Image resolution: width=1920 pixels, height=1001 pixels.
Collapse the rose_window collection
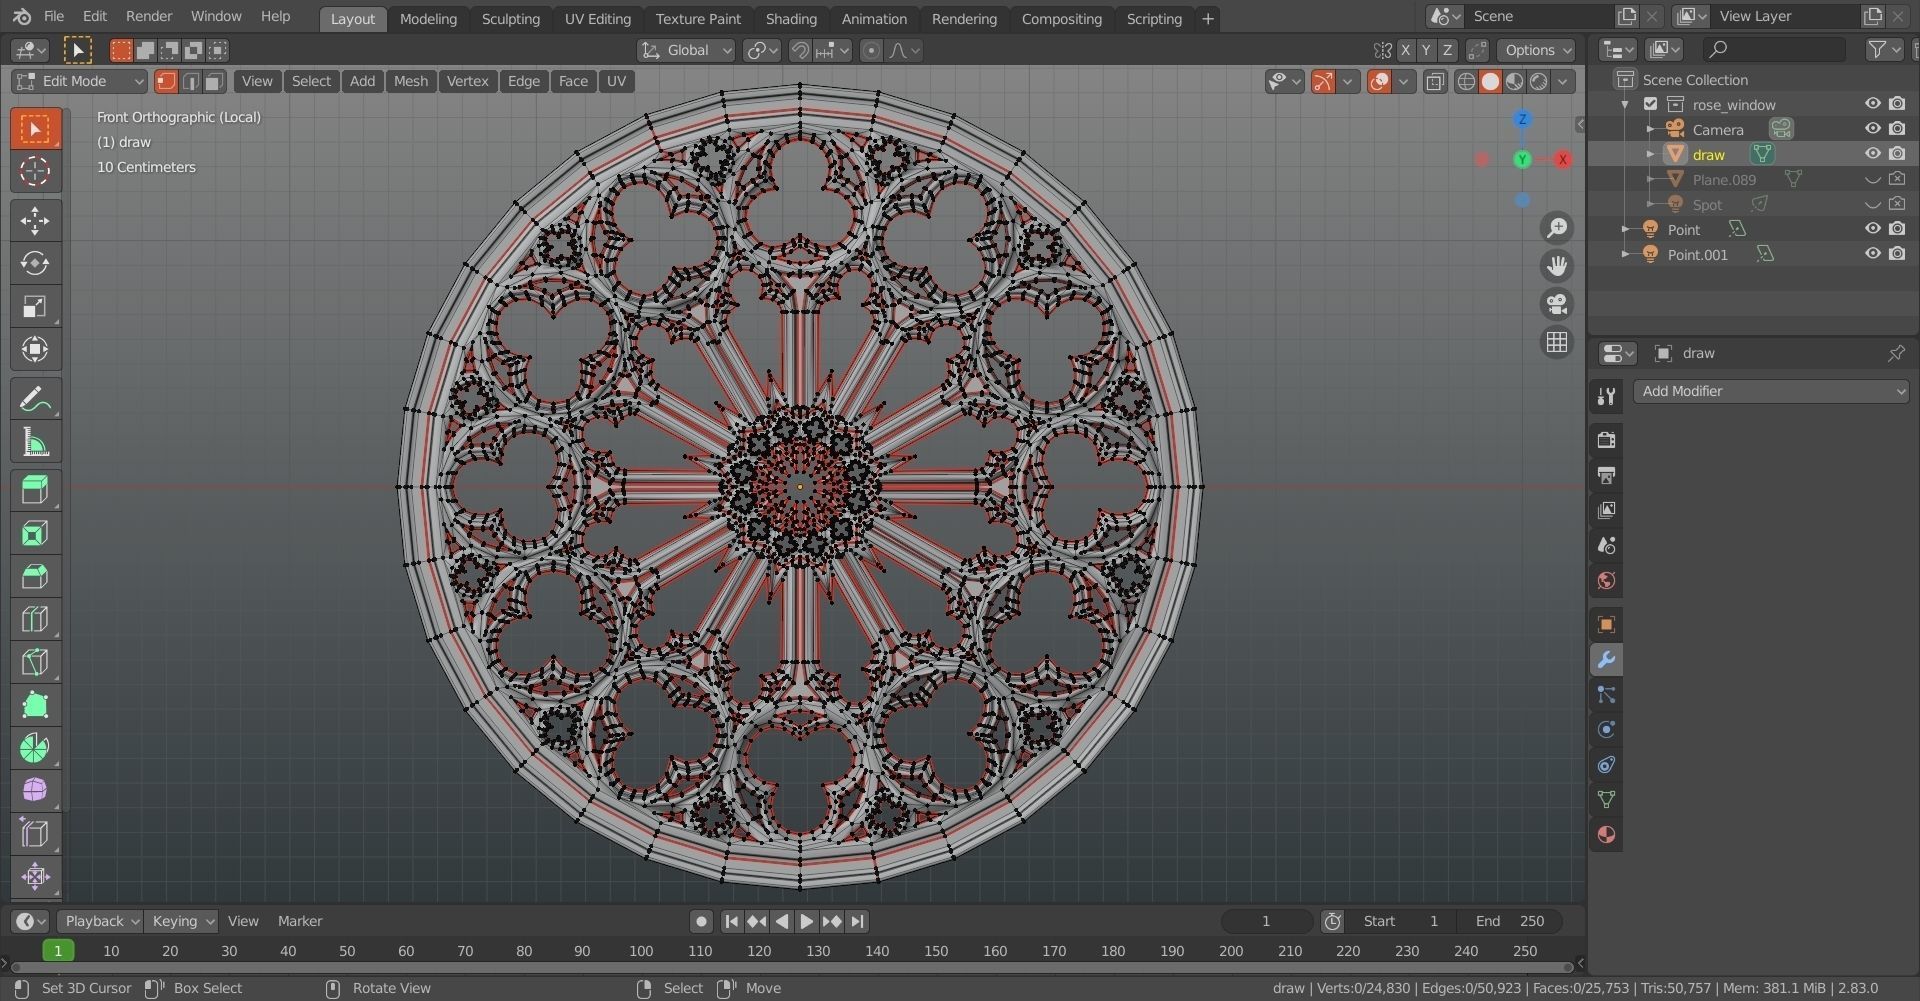click(x=1625, y=104)
